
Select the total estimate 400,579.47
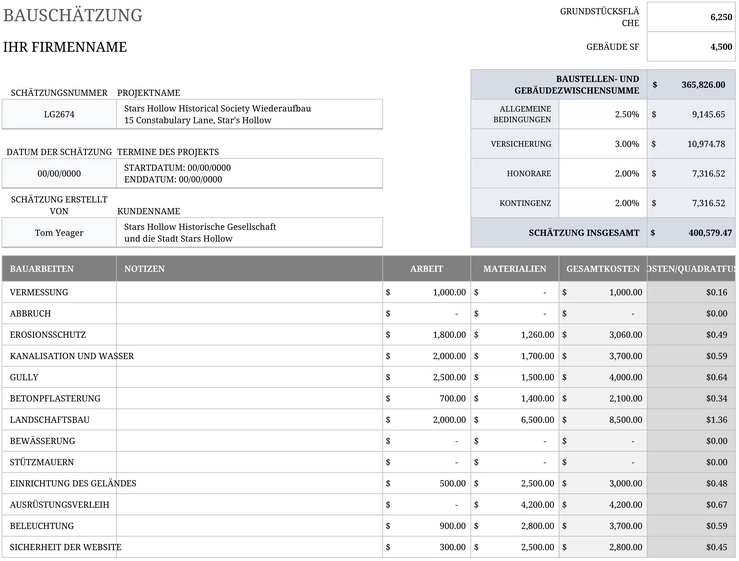click(691, 233)
